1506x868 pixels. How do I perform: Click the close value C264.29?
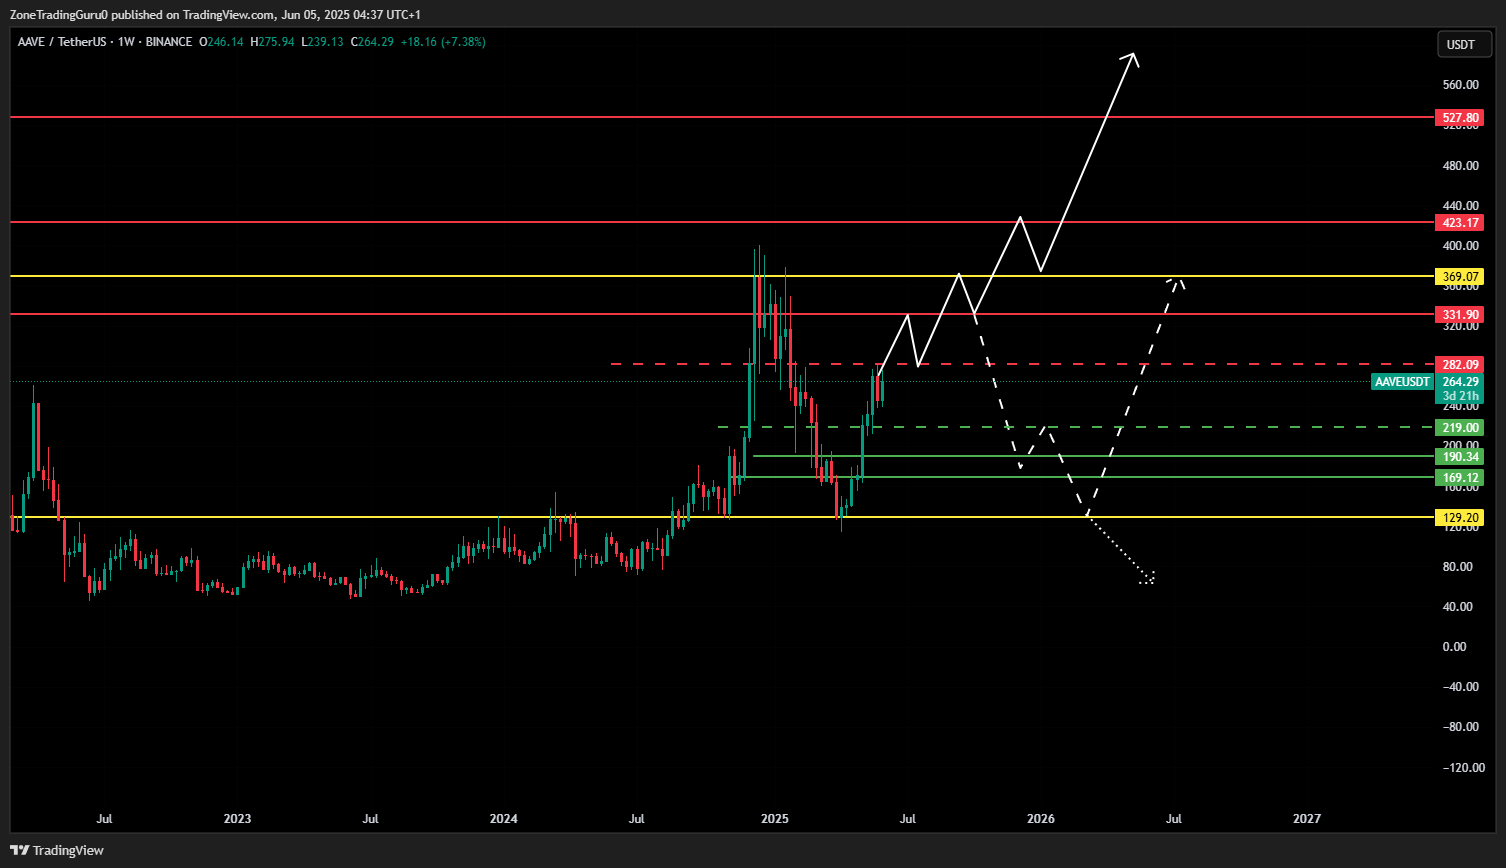[x=372, y=42]
